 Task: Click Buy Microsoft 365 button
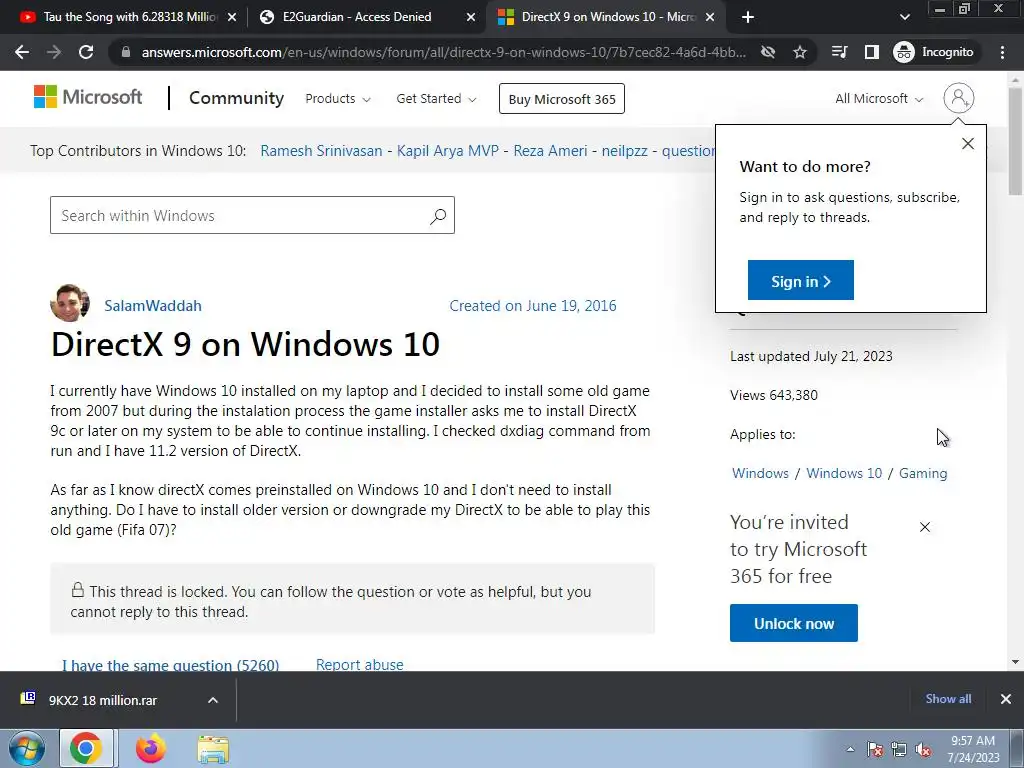[x=562, y=99]
